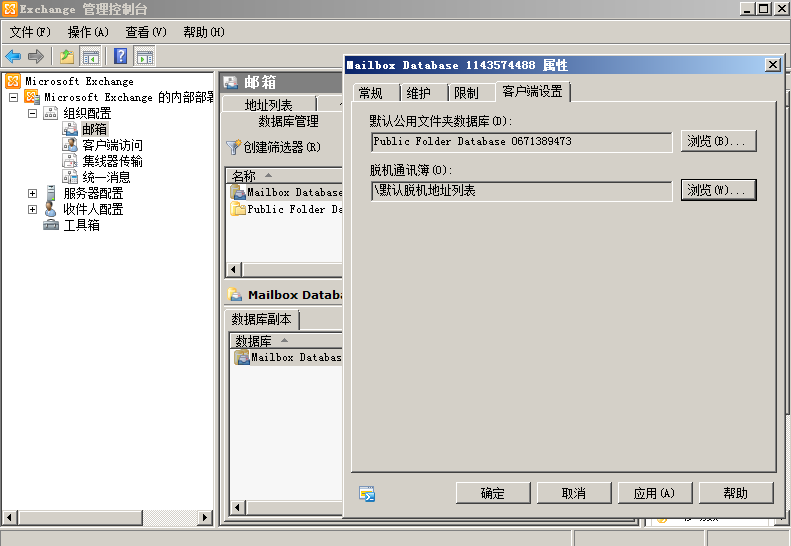
Task: Expand the 收件人配置 tree node
Action: tap(32, 209)
